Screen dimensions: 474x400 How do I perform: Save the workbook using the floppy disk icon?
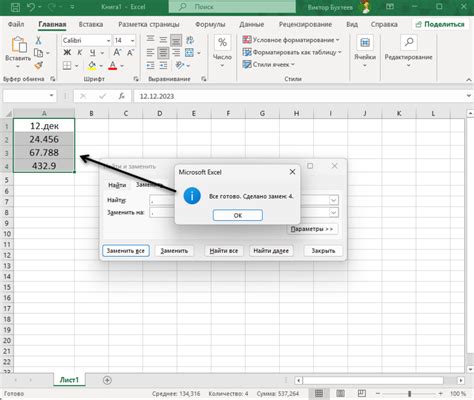click(15, 7)
